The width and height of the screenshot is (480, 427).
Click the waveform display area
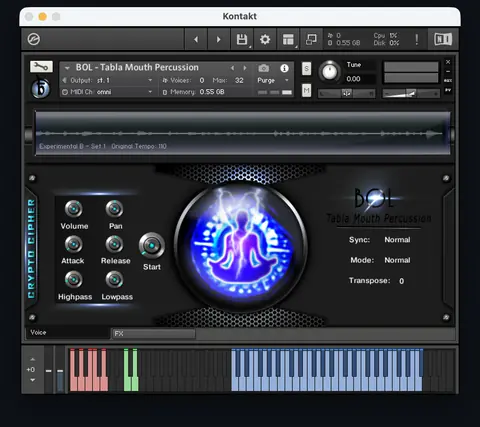[x=243, y=133]
